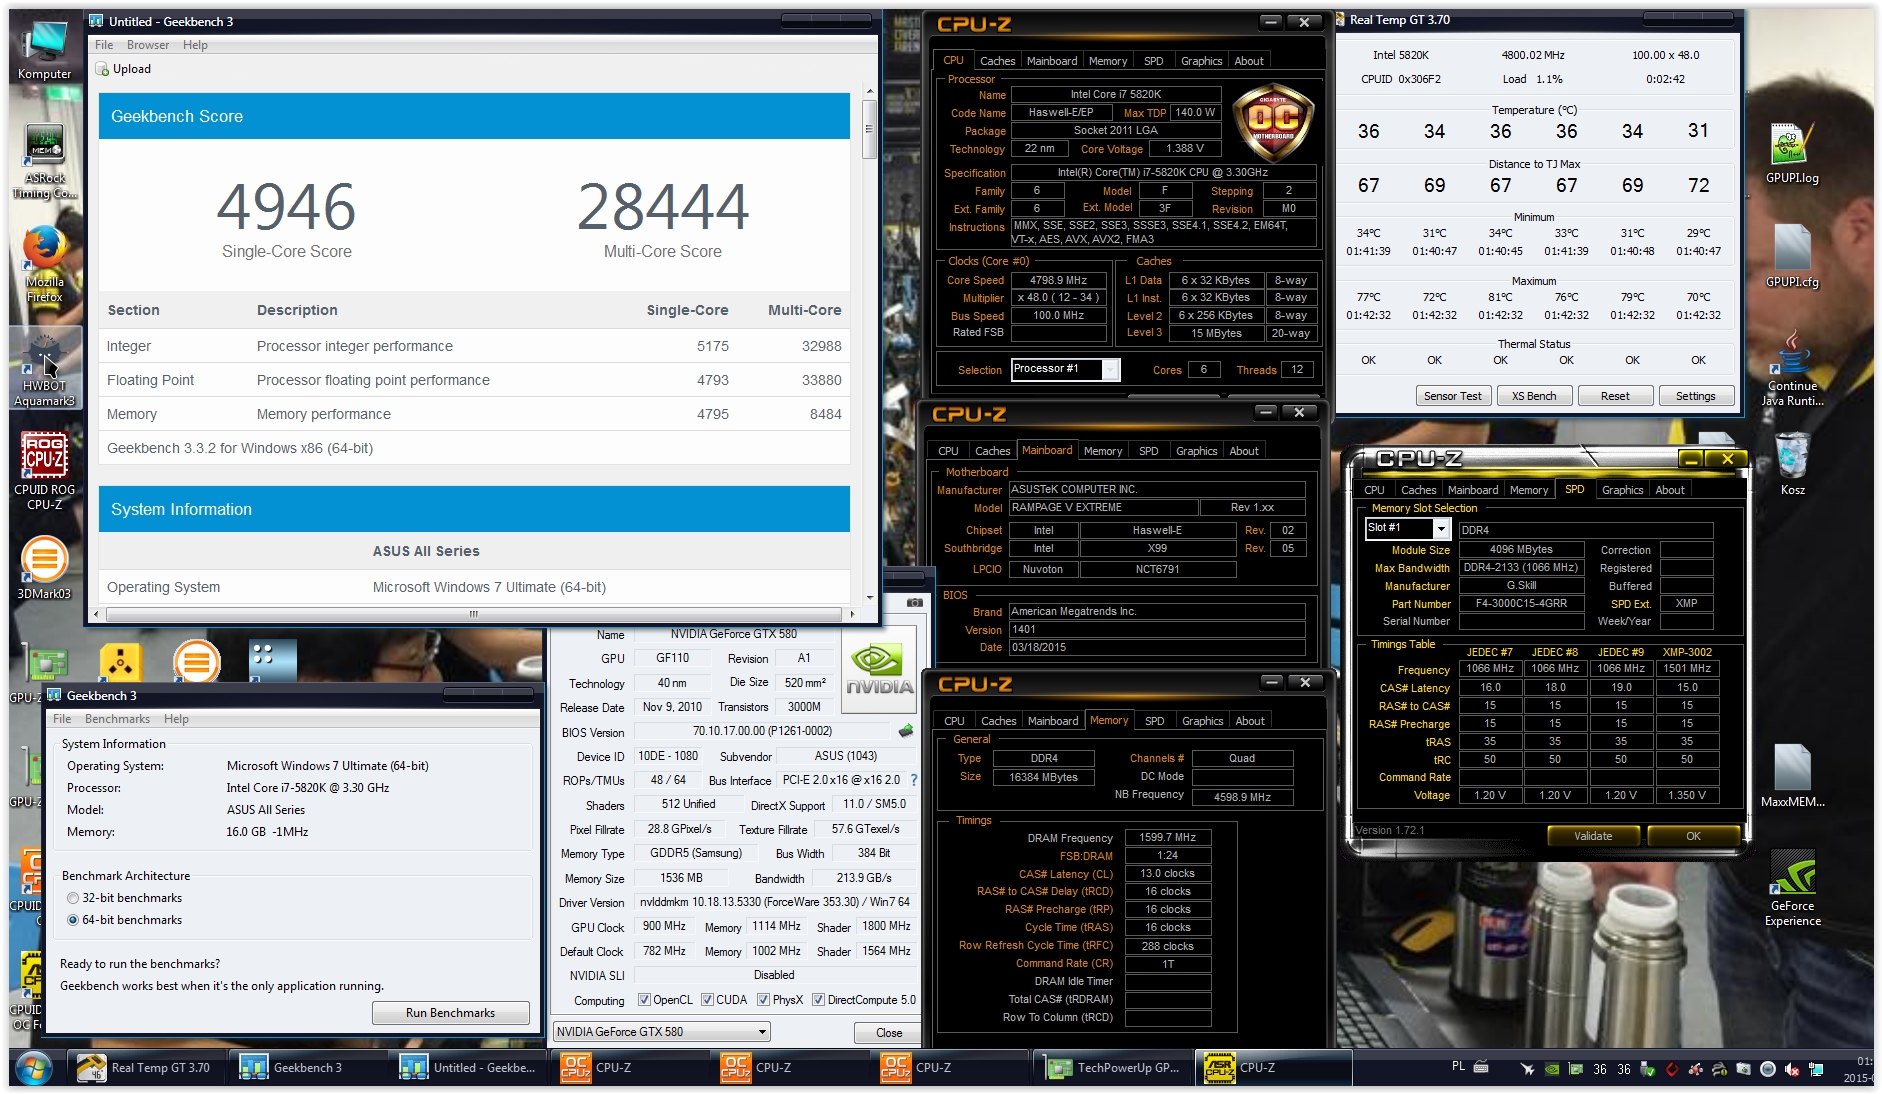1882x1094 pixels.
Task: Open the Kosz recycle bin
Action: pyautogui.click(x=1792, y=464)
